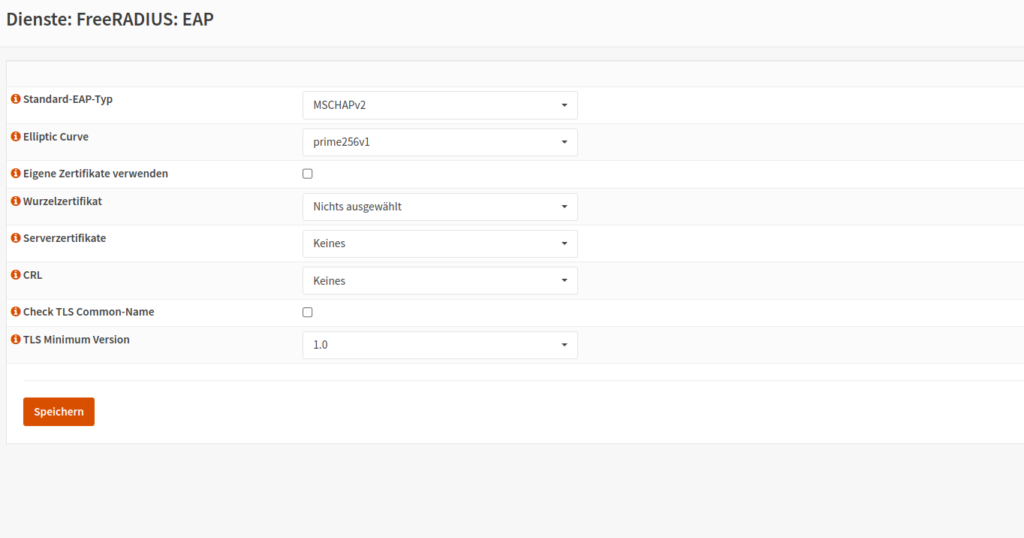Image resolution: width=1024 pixels, height=538 pixels.
Task: Open the Standard-EAP-Typ dropdown showing MSCHAPv2
Action: 440,105
